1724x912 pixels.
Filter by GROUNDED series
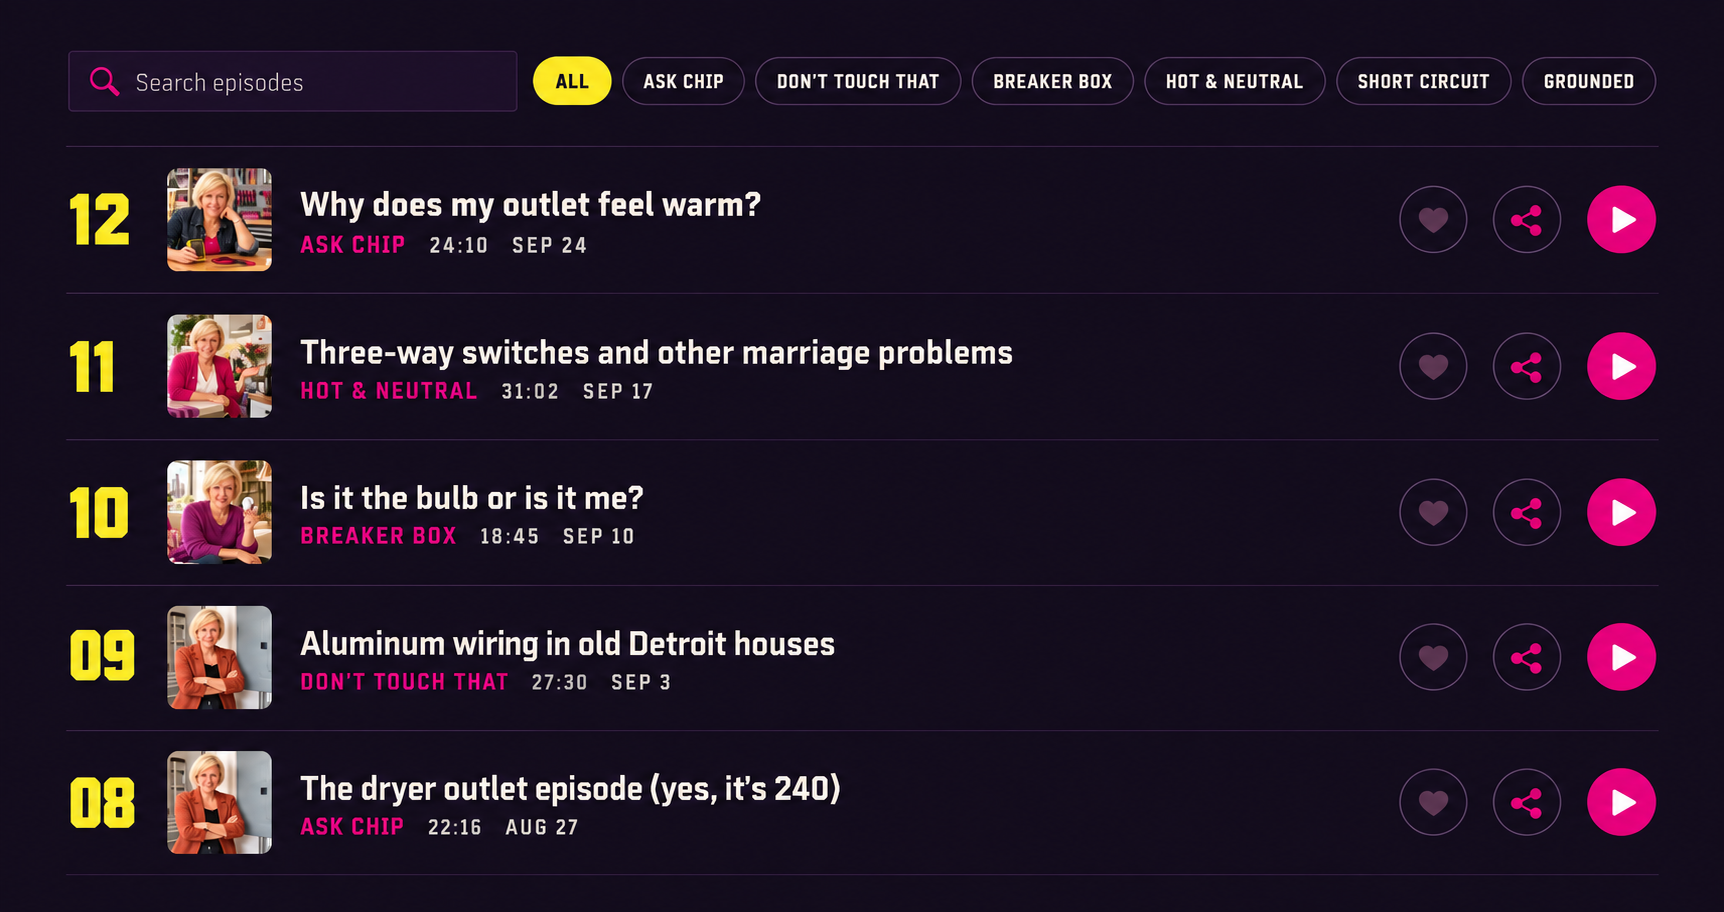[x=1589, y=81]
